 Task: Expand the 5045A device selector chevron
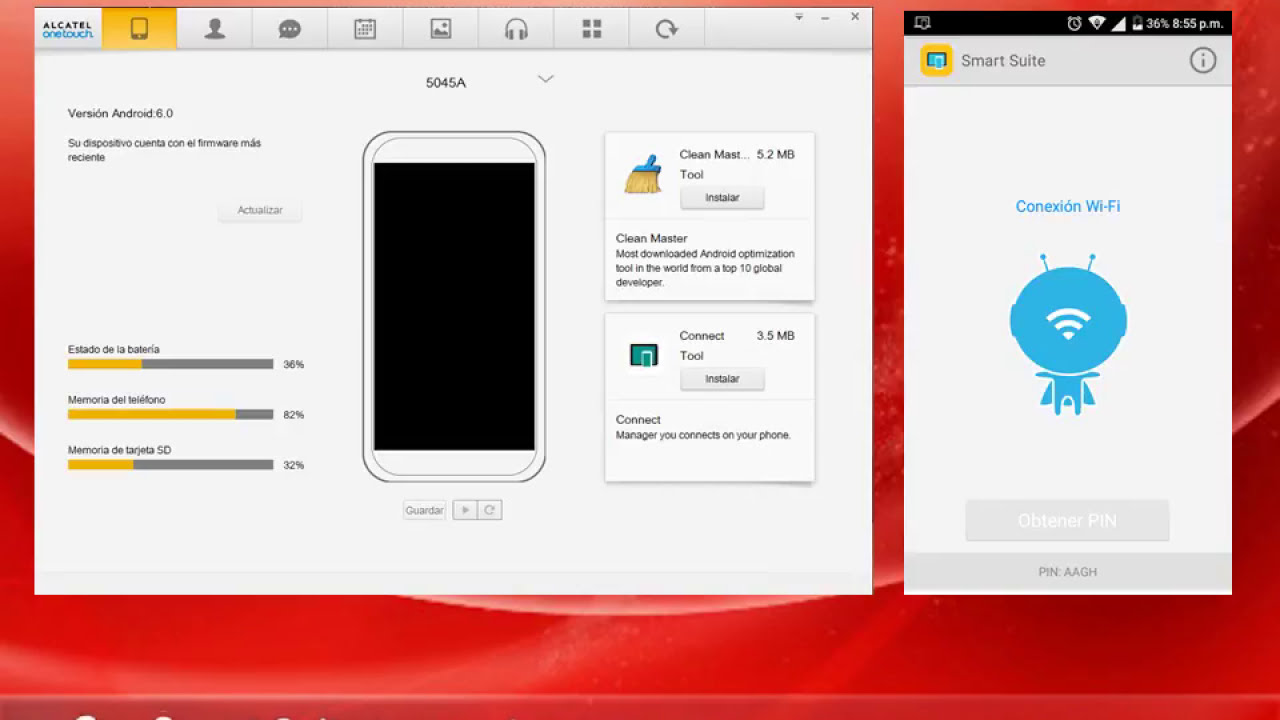[x=545, y=79]
